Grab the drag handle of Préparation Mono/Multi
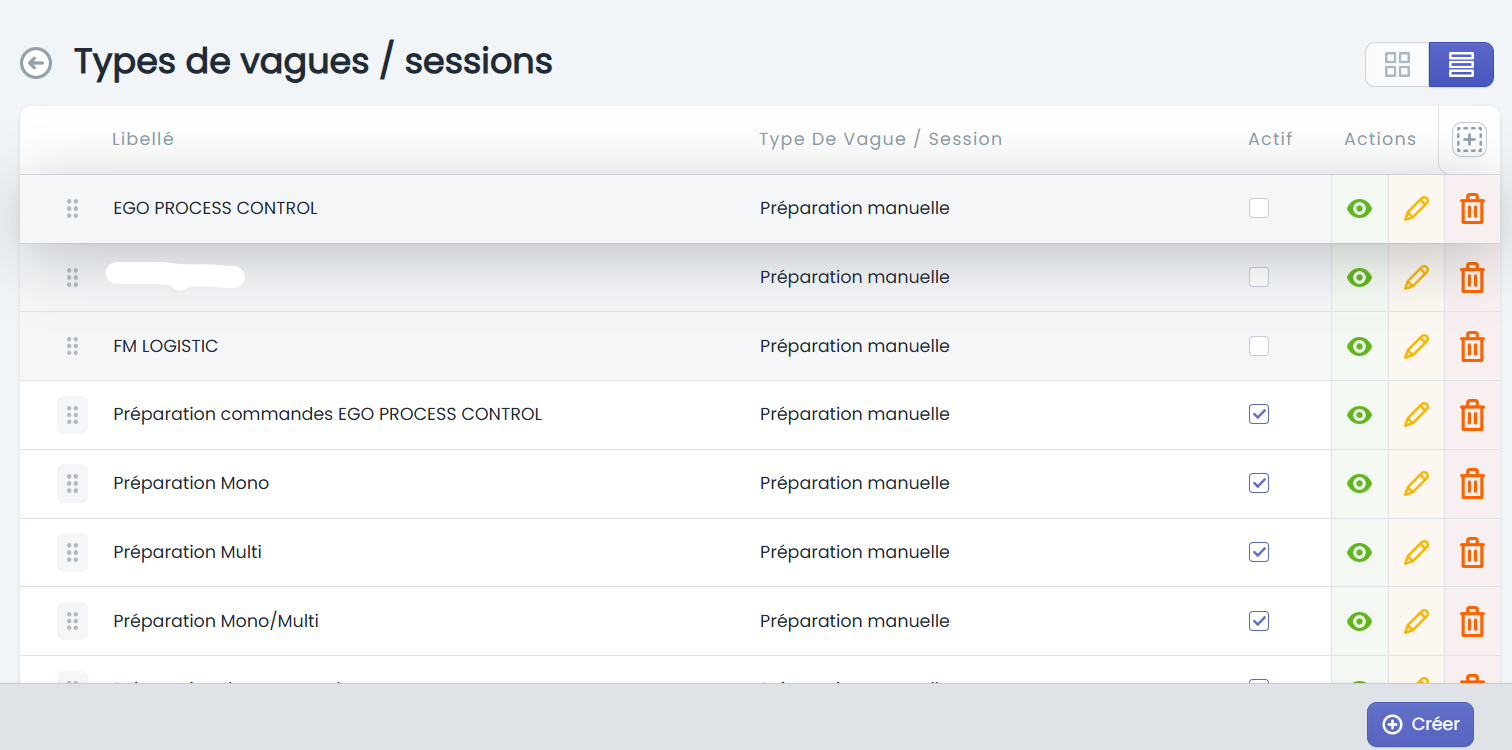Screen dimensions: 1512x750 click(x=72, y=621)
